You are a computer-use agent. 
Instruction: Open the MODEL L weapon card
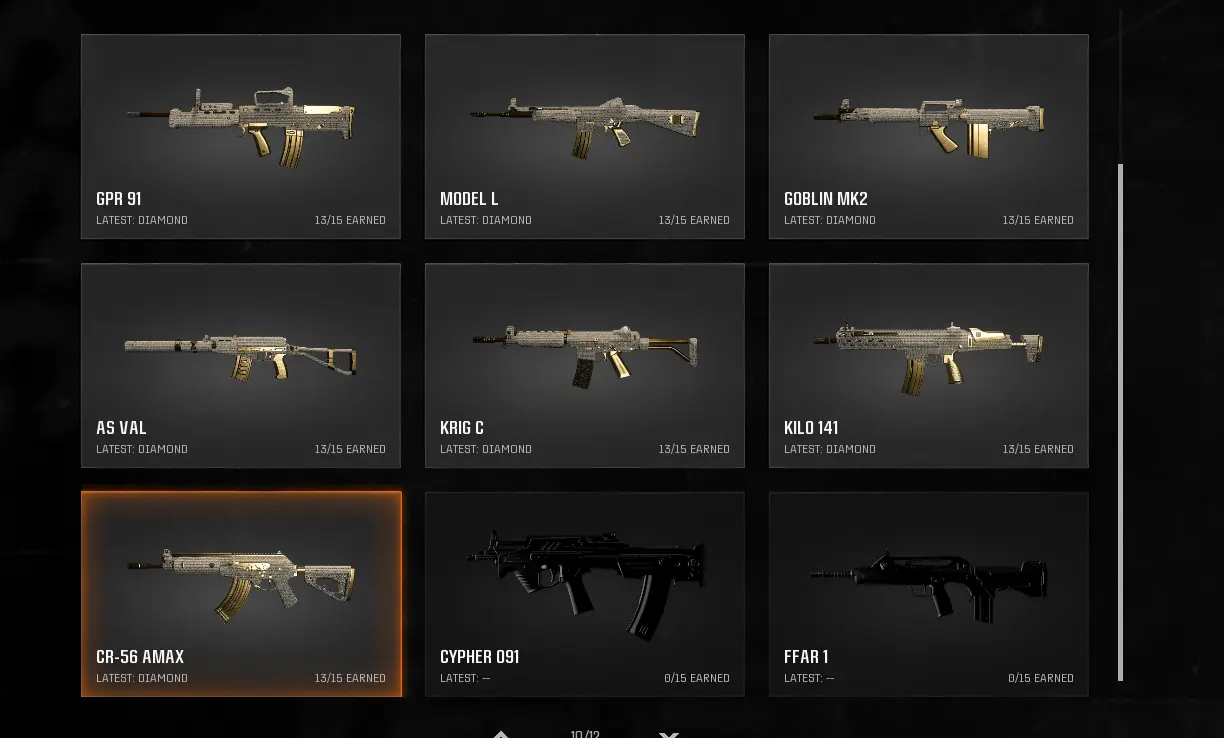pos(585,137)
